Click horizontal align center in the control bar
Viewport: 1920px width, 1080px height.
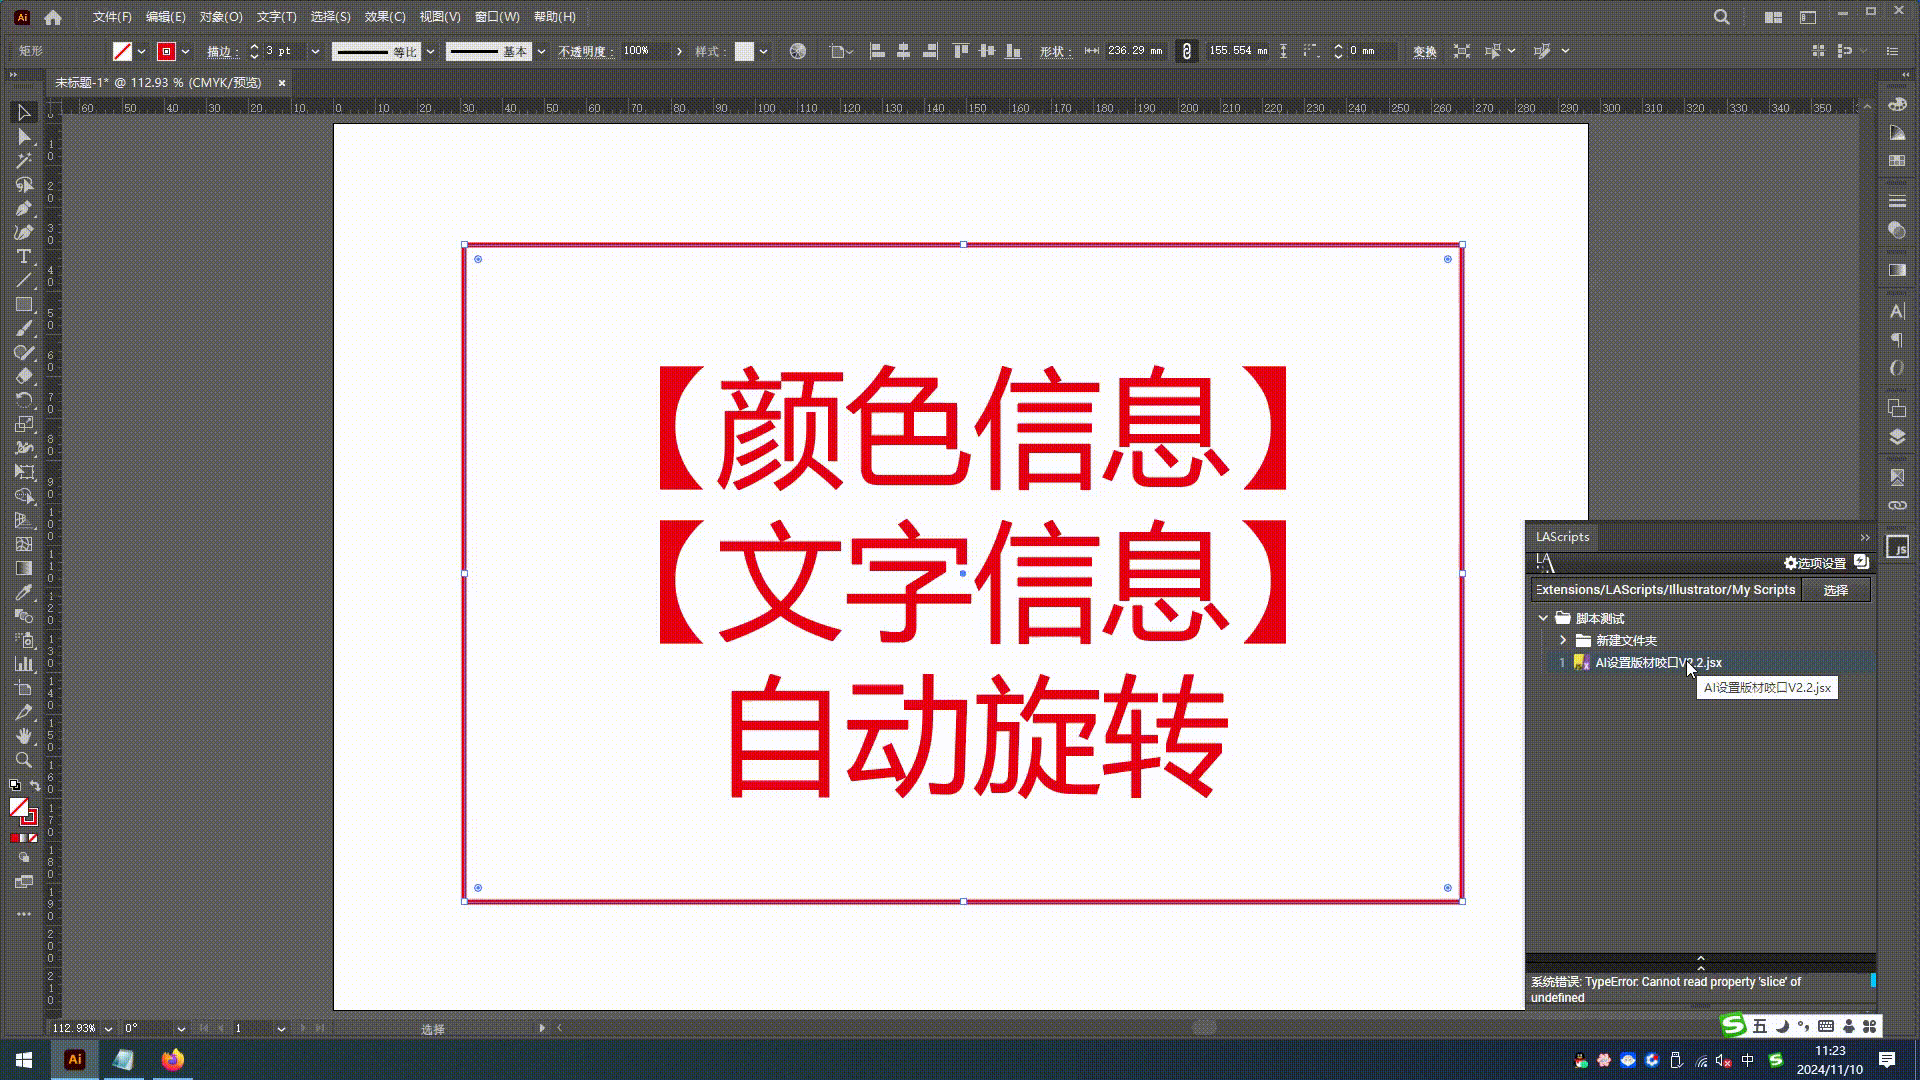(x=903, y=52)
